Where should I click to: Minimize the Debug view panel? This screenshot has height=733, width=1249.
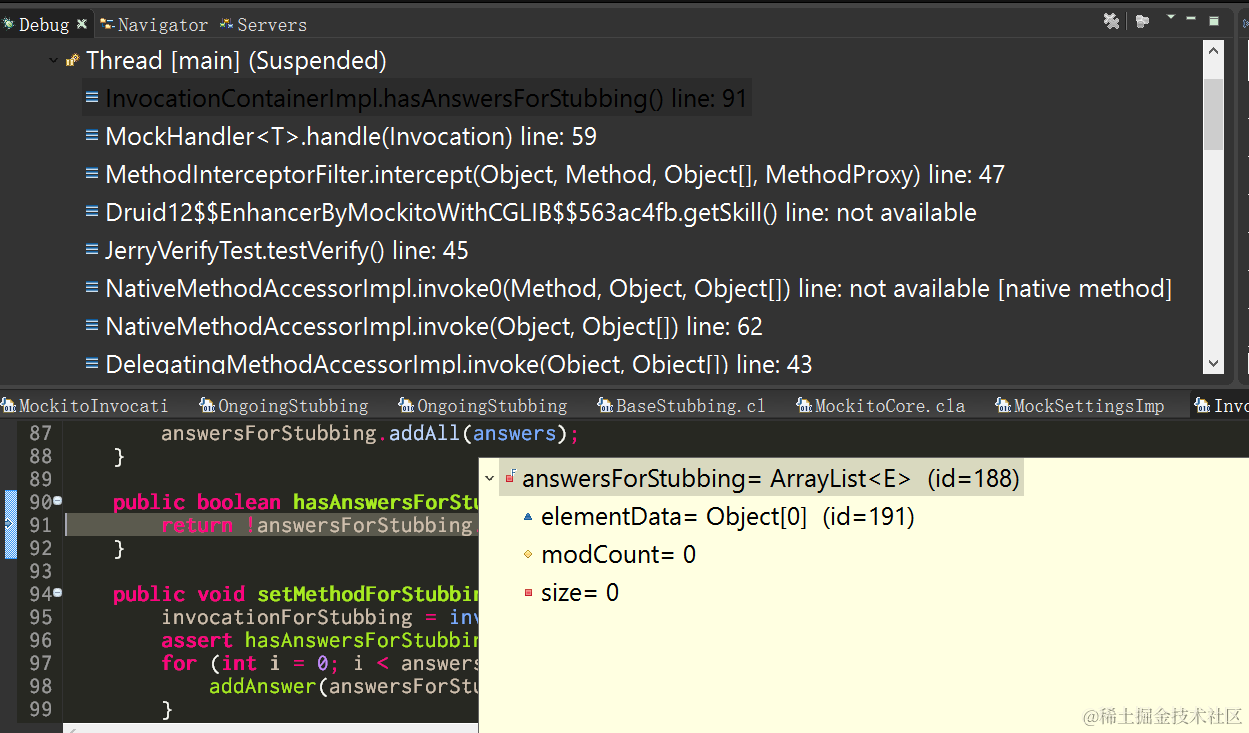click(x=1191, y=19)
